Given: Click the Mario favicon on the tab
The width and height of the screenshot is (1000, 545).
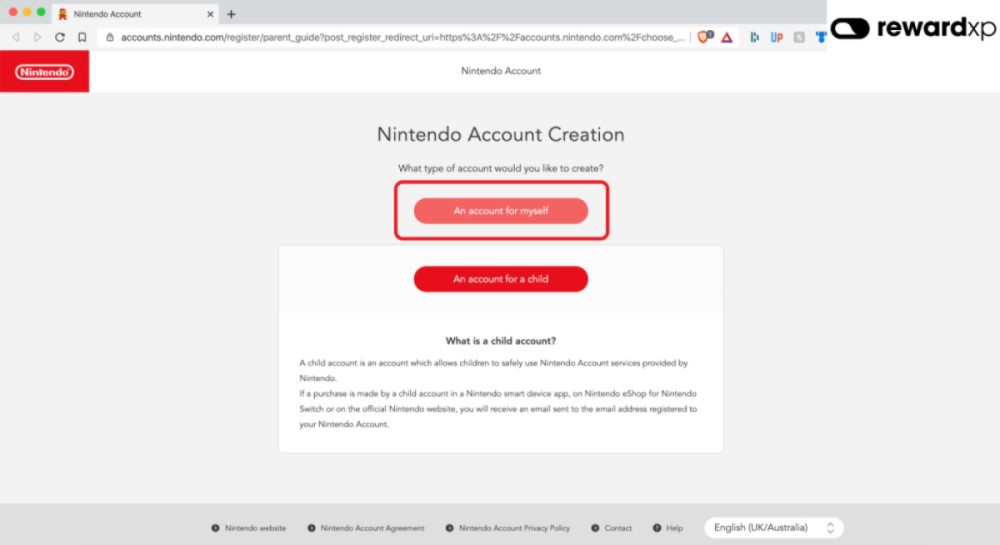Looking at the screenshot, I should click(62, 14).
